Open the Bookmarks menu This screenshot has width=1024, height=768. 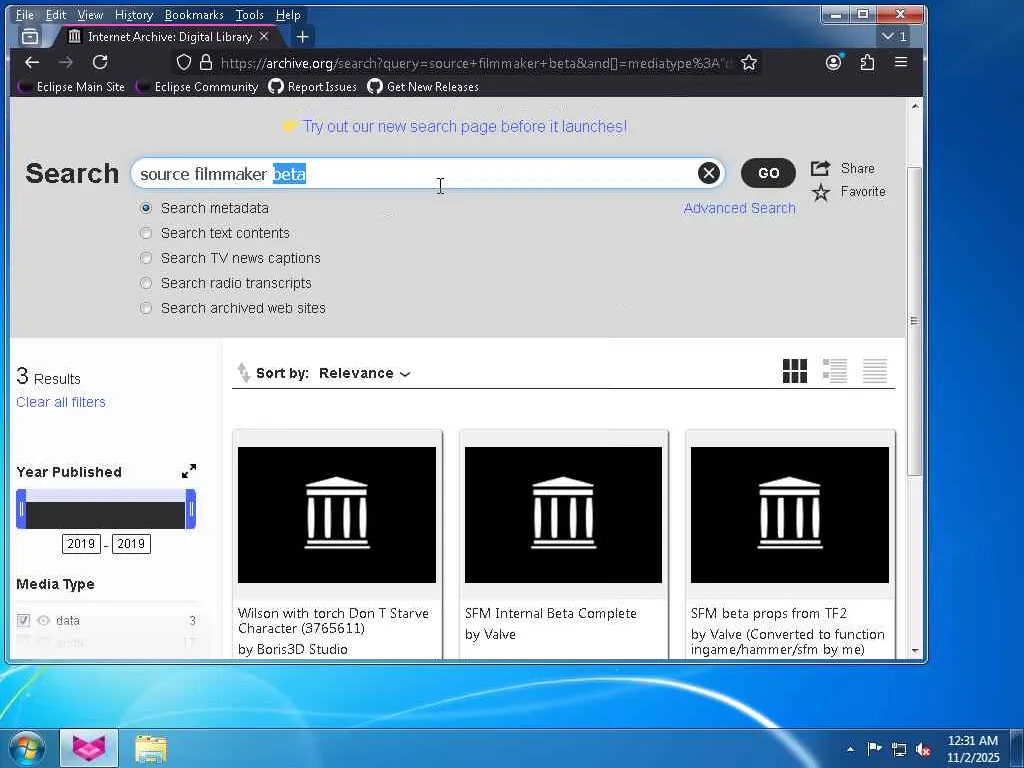[194, 15]
